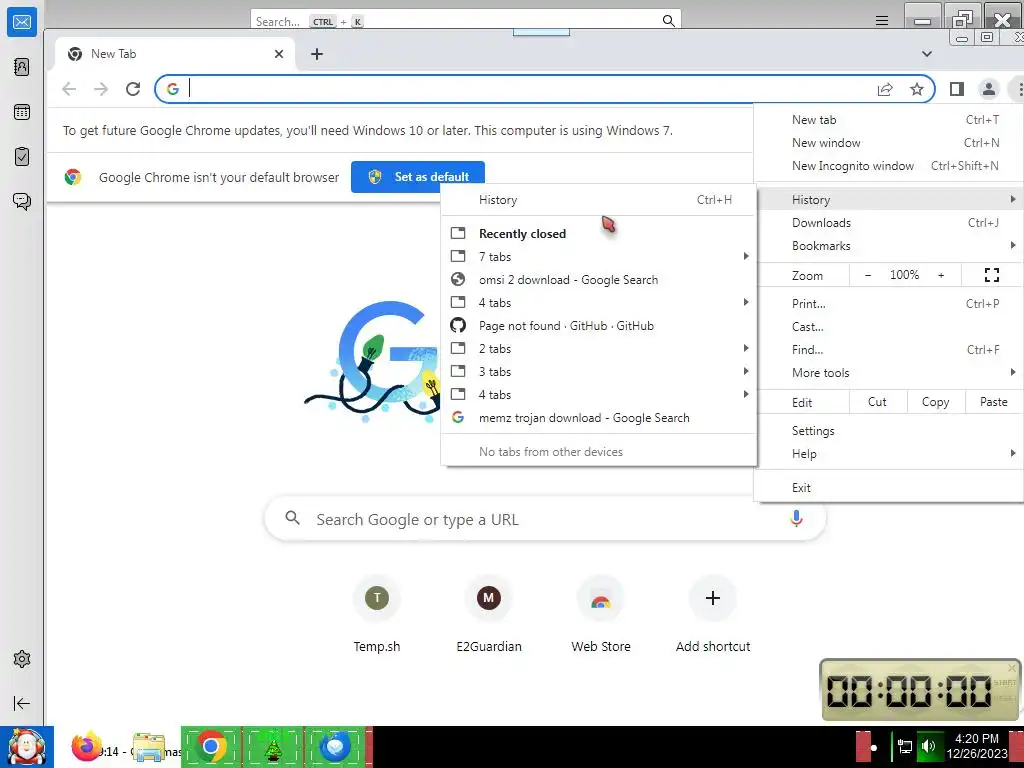Expand the Help submenu
The width and height of the screenshot is (1024, 768).
pyautogui.click(x=889, y=454)
